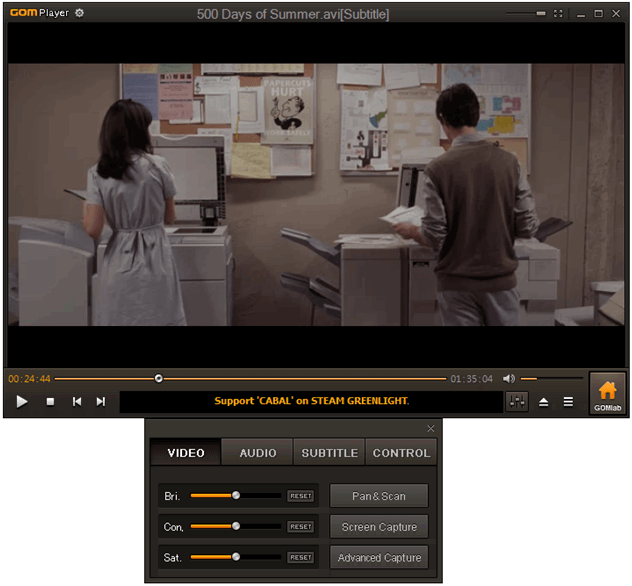The width and height of the screenshot is (632, 586).
Task: Stop the video playback
Action: coord(50,402)
